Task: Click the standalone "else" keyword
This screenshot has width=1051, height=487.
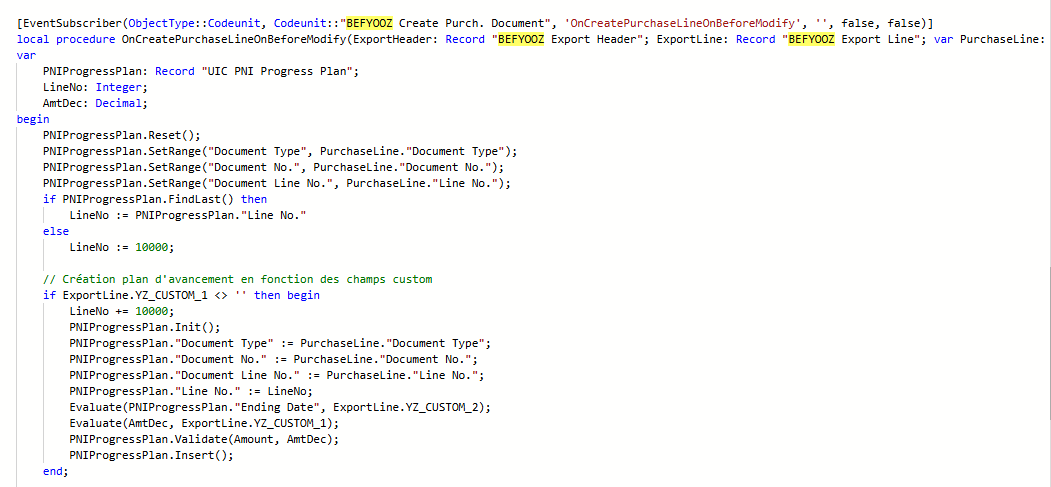Action: (56, 231)
